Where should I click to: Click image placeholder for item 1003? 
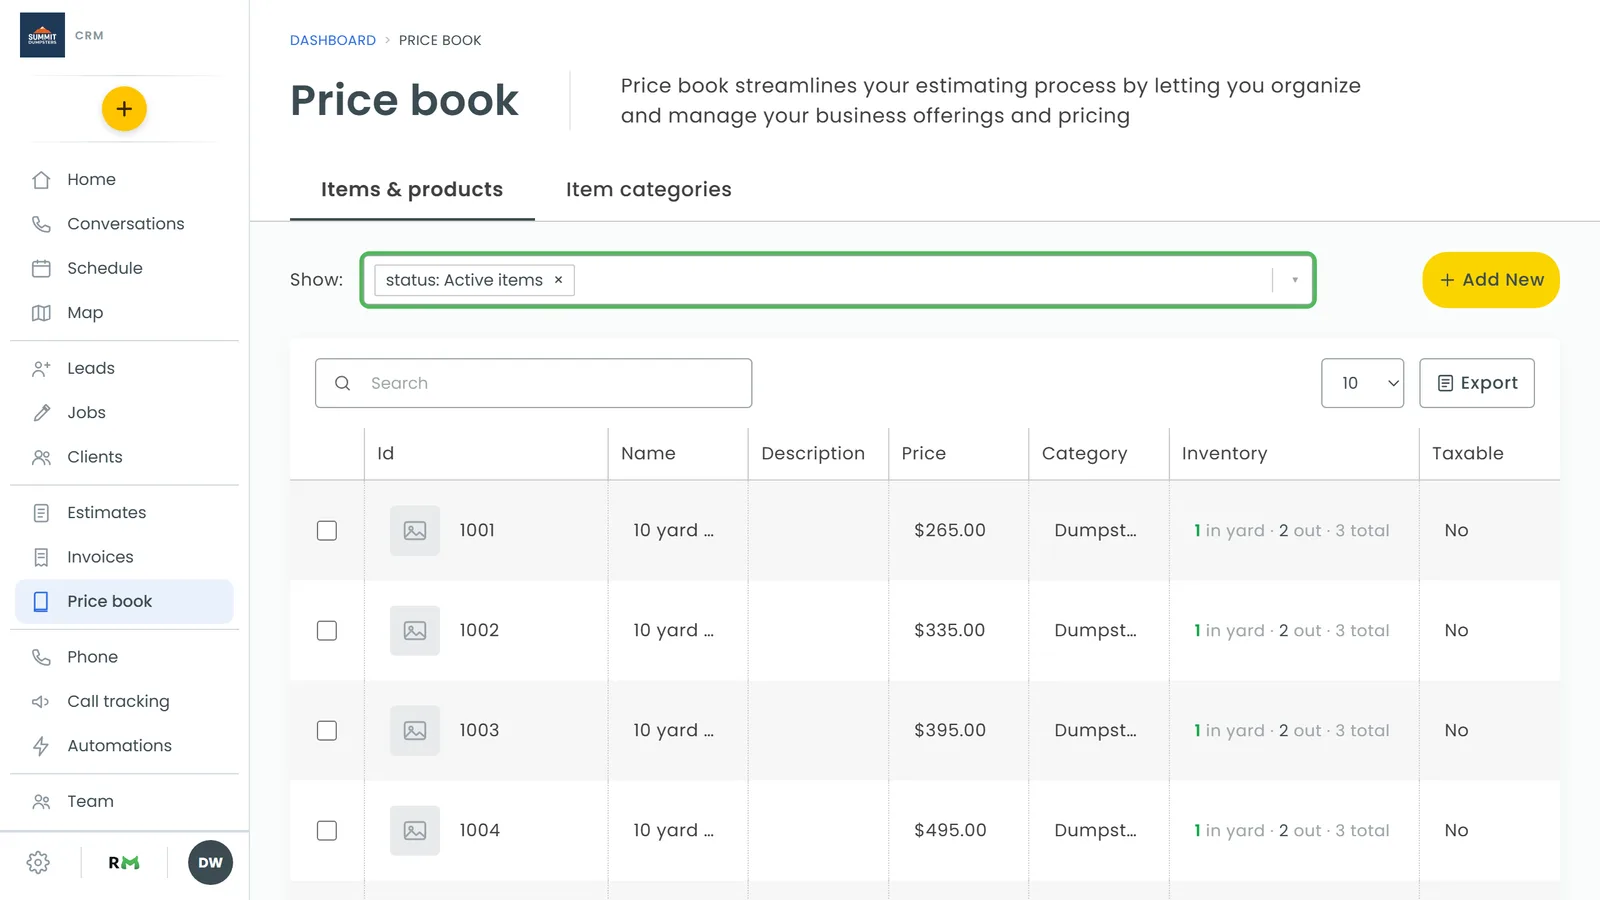tap(415, 730)
